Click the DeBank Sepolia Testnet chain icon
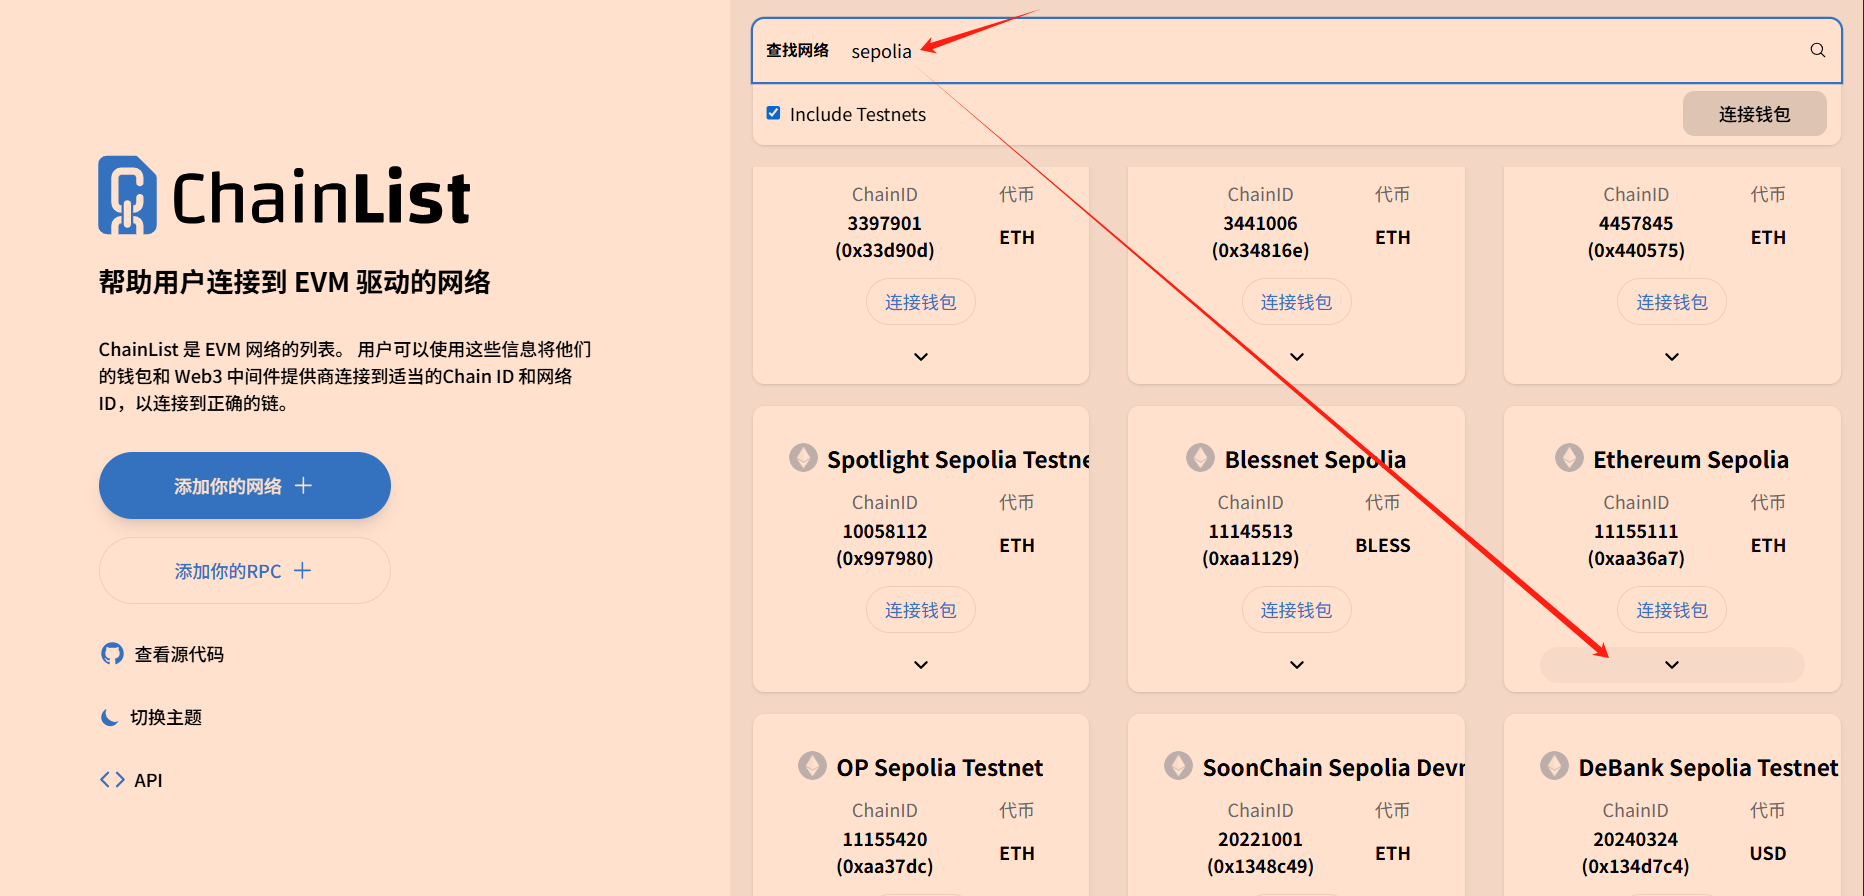This screenshot has width=1864, height=896. click(x=1554, y=766)
